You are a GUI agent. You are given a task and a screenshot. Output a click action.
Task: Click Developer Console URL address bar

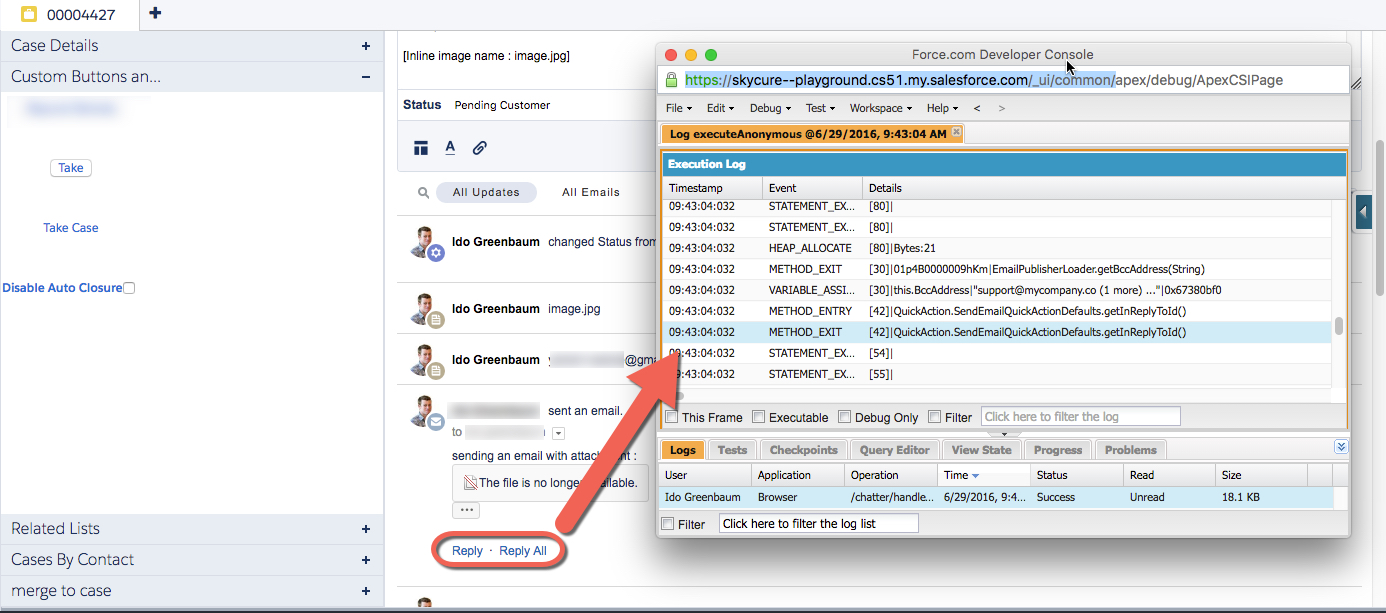click(x=1004, y=80)
